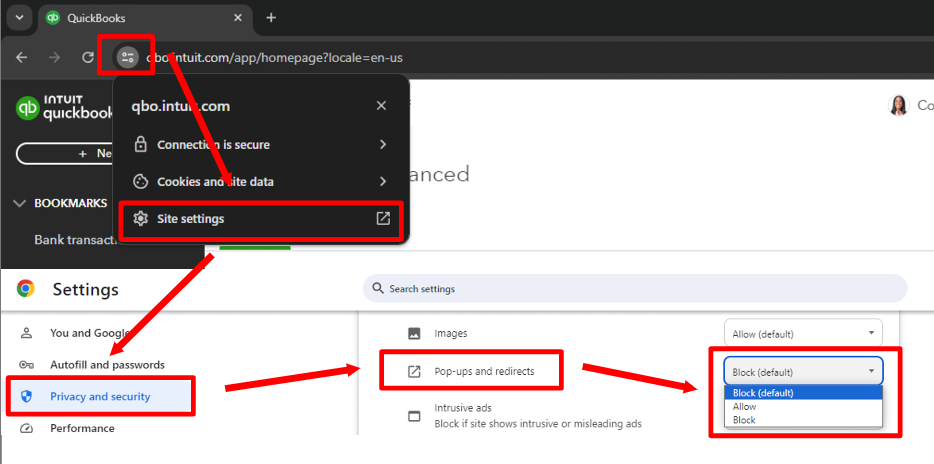This screenshot has width=934, height=464.
Task: Open a new browser tab
Action: [x=271, y=18]
